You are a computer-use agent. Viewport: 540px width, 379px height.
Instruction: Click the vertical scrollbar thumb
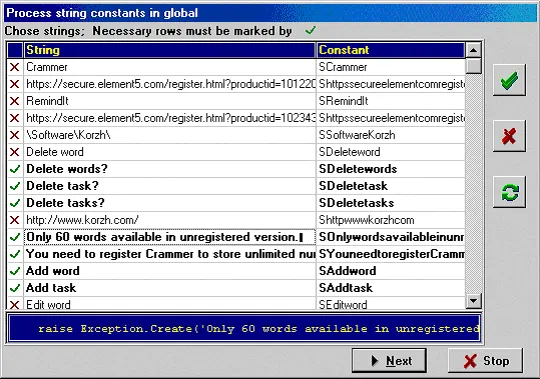(474, 66)
